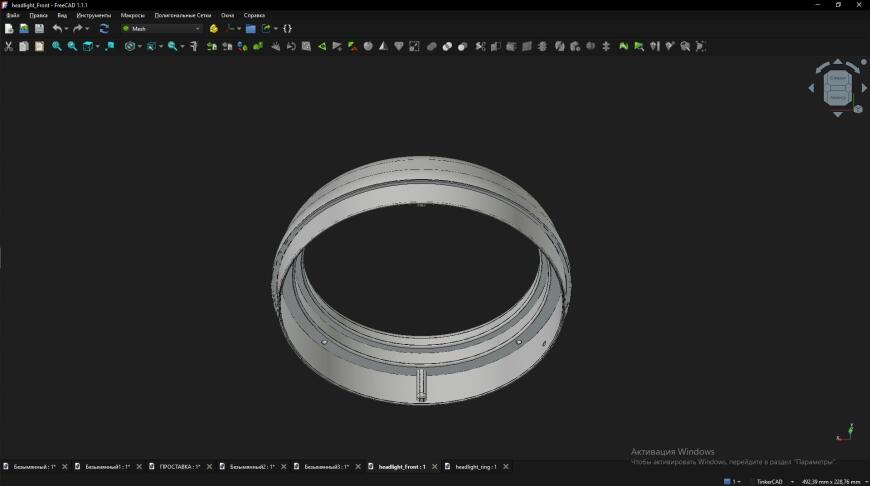The width and height of the screenshot is (870, 486).
Task: Open the Инструменты menu
Action: coord(94,16)
